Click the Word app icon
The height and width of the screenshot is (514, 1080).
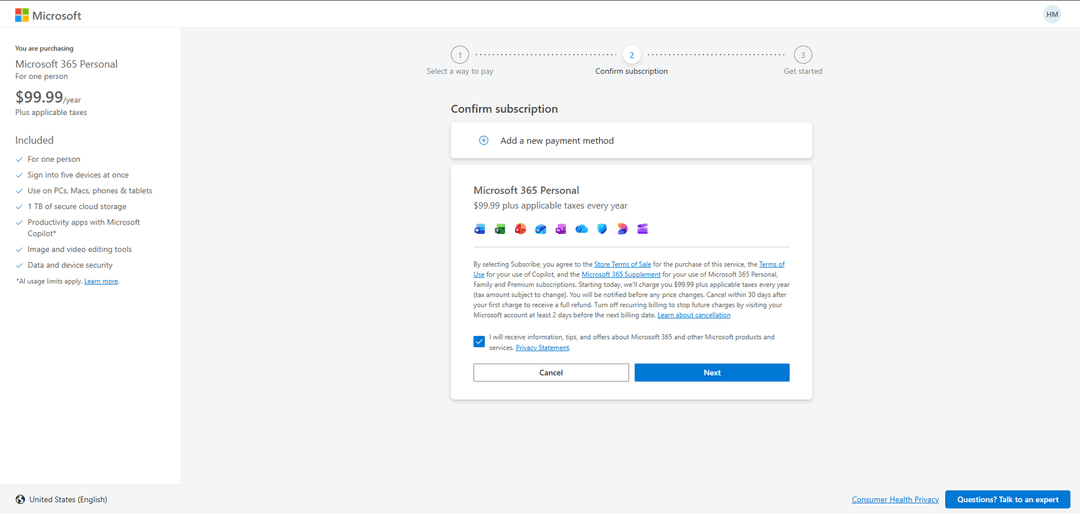pos(480,229)
